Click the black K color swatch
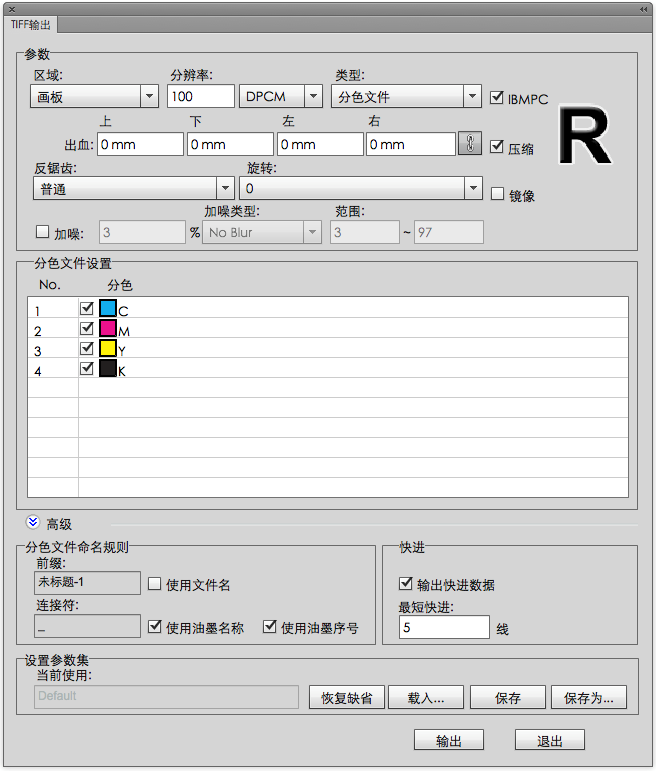 [108, 369]
